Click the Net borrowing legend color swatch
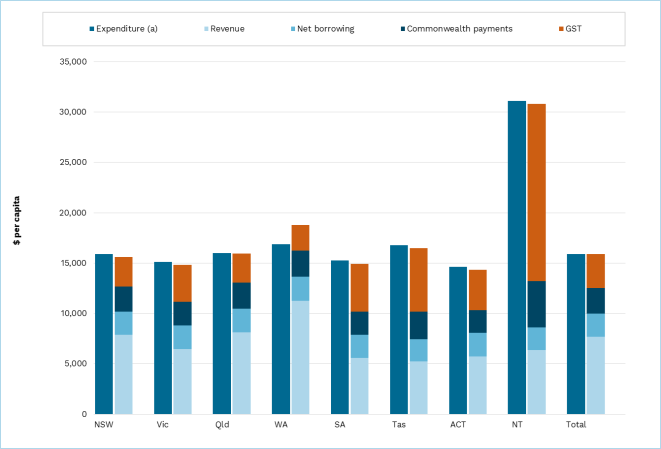 [293, 29]
